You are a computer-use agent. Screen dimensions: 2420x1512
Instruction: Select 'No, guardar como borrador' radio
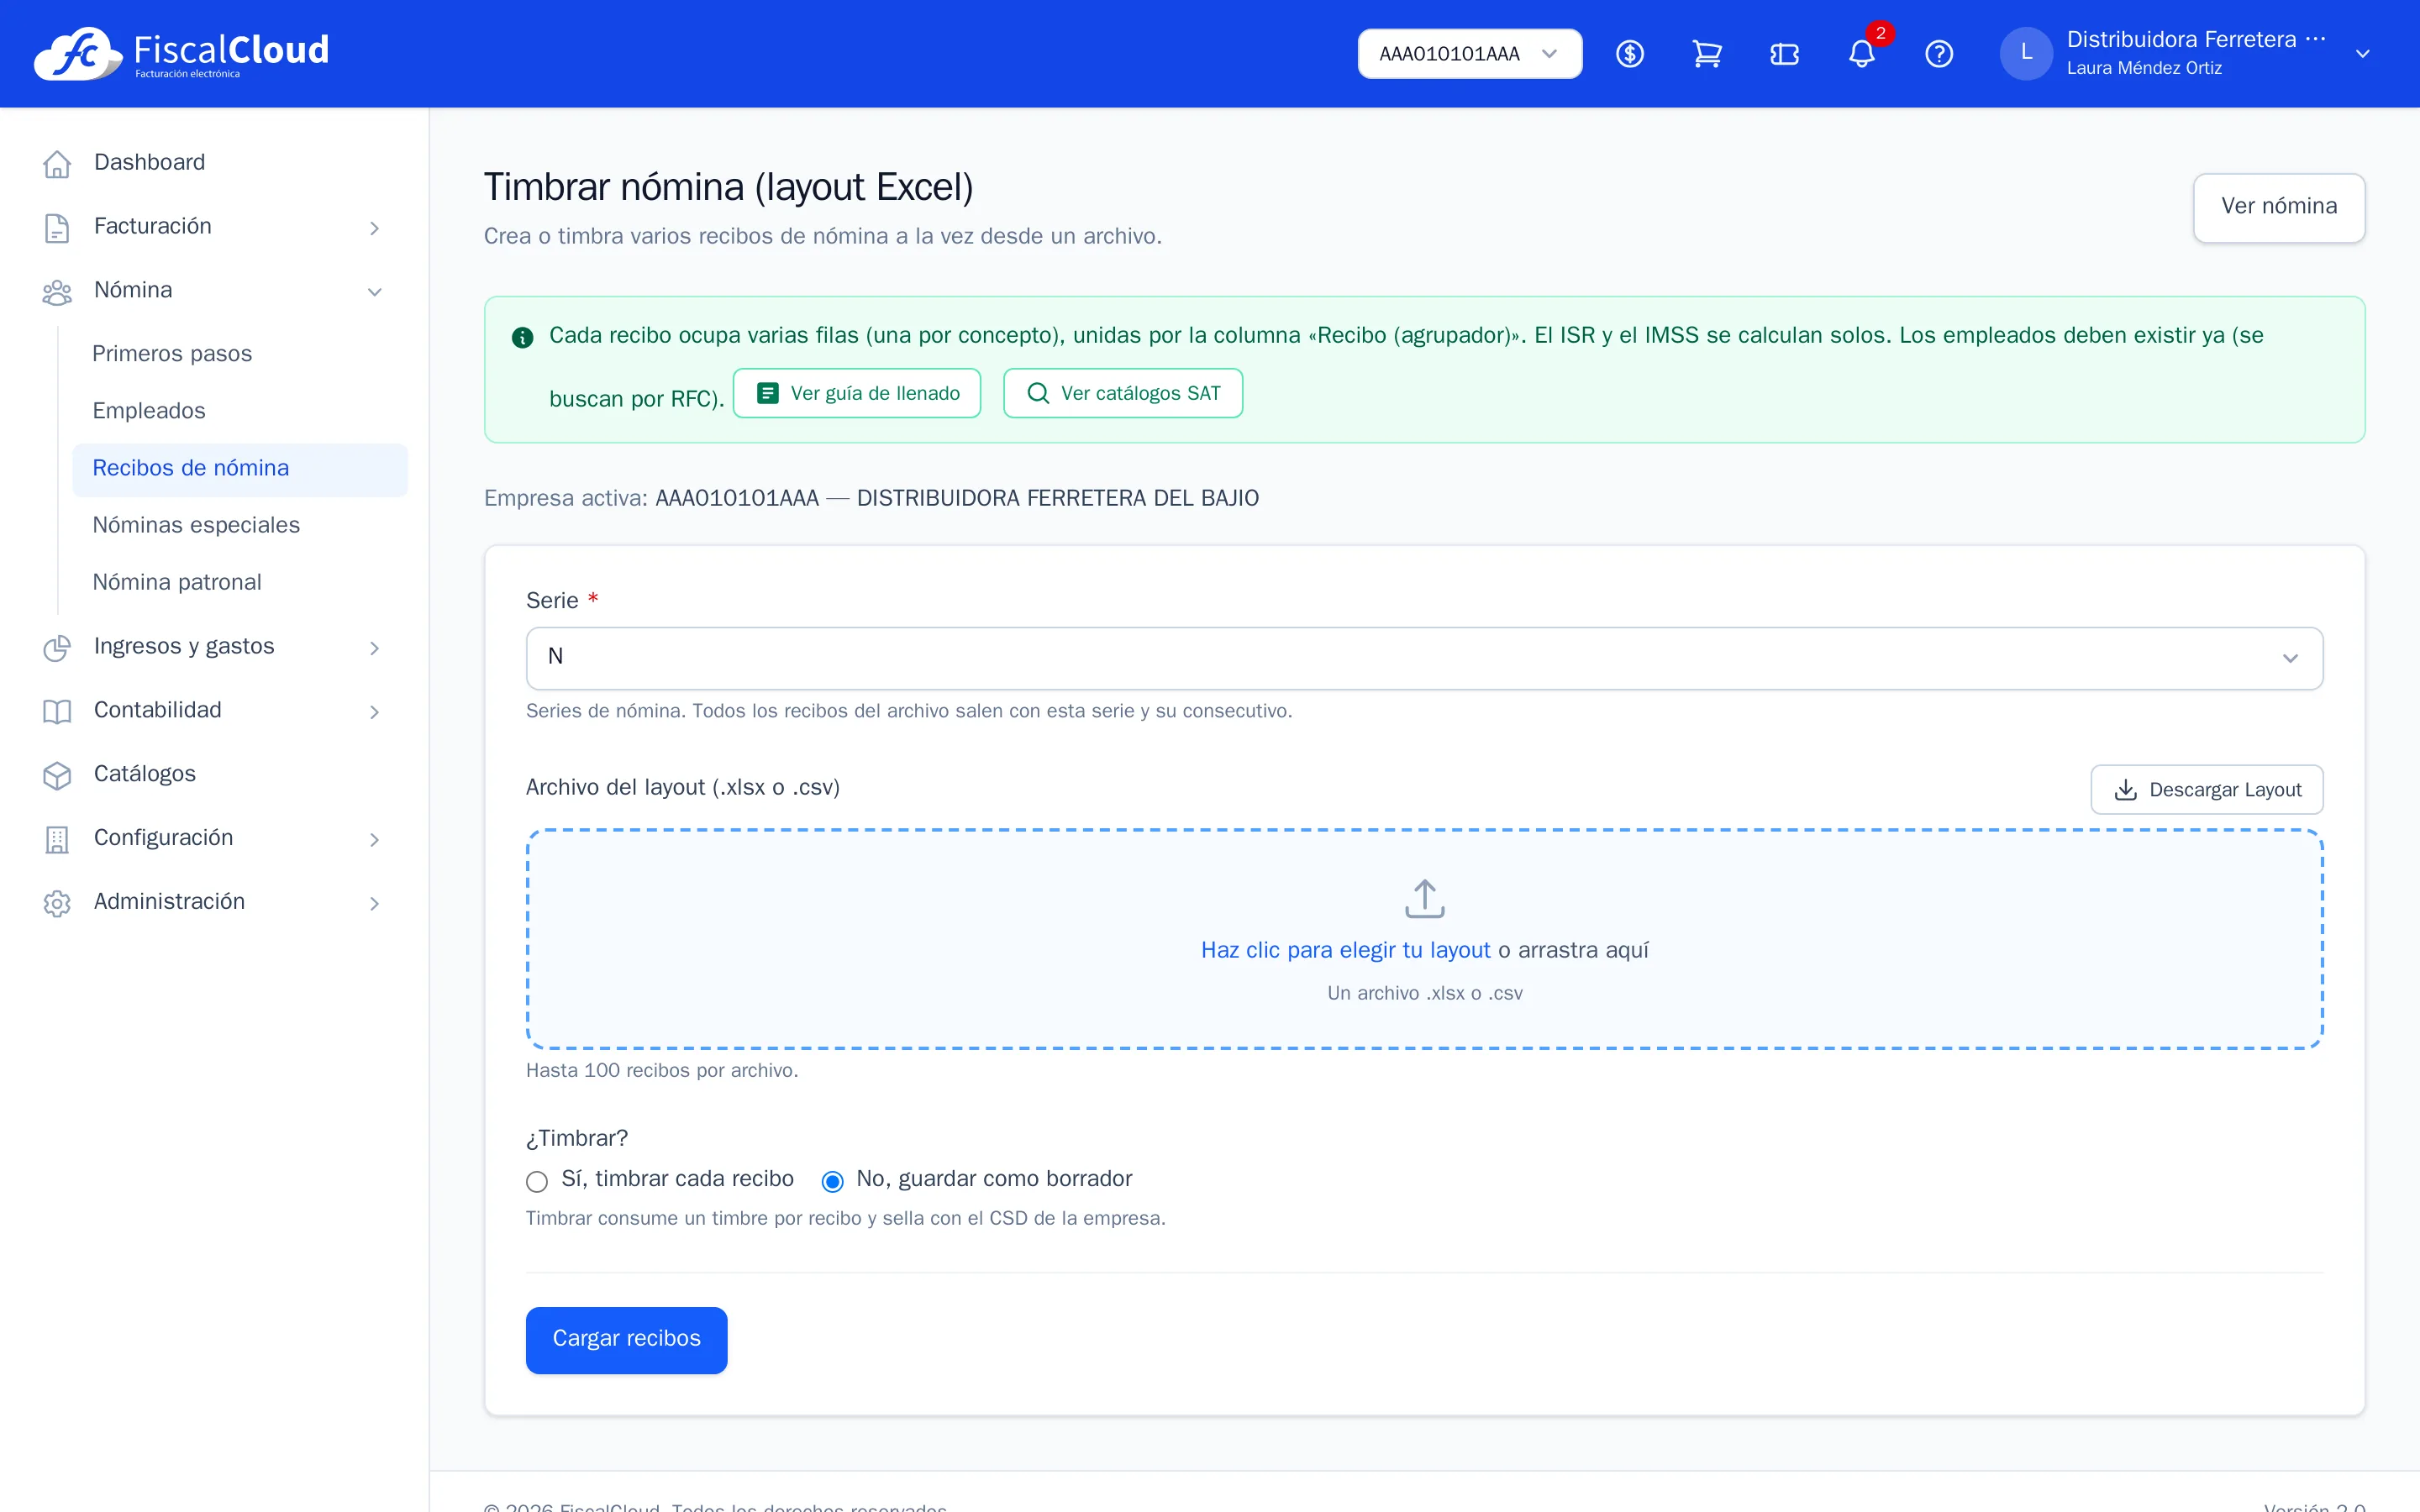click(x=832, y=1181)
